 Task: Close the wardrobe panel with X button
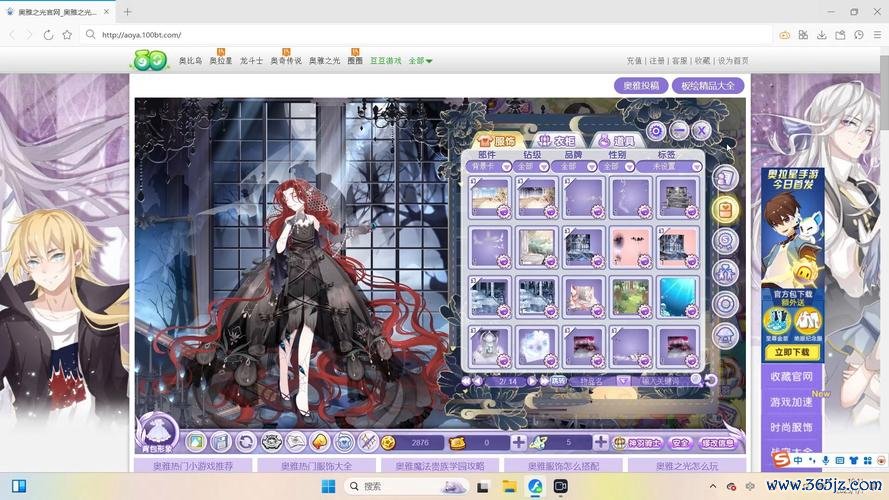tap(701, 131)
